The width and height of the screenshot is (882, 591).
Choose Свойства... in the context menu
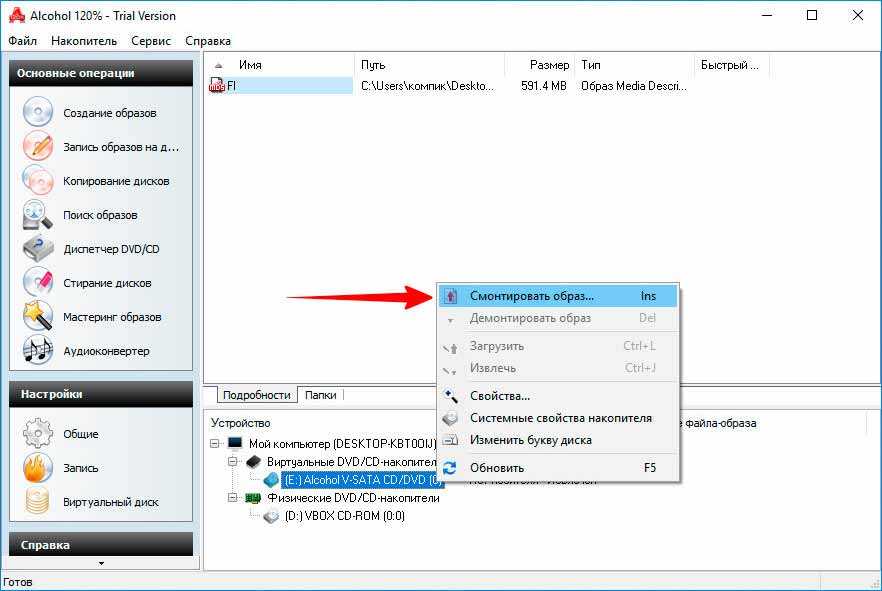click(x=558, y=396)
